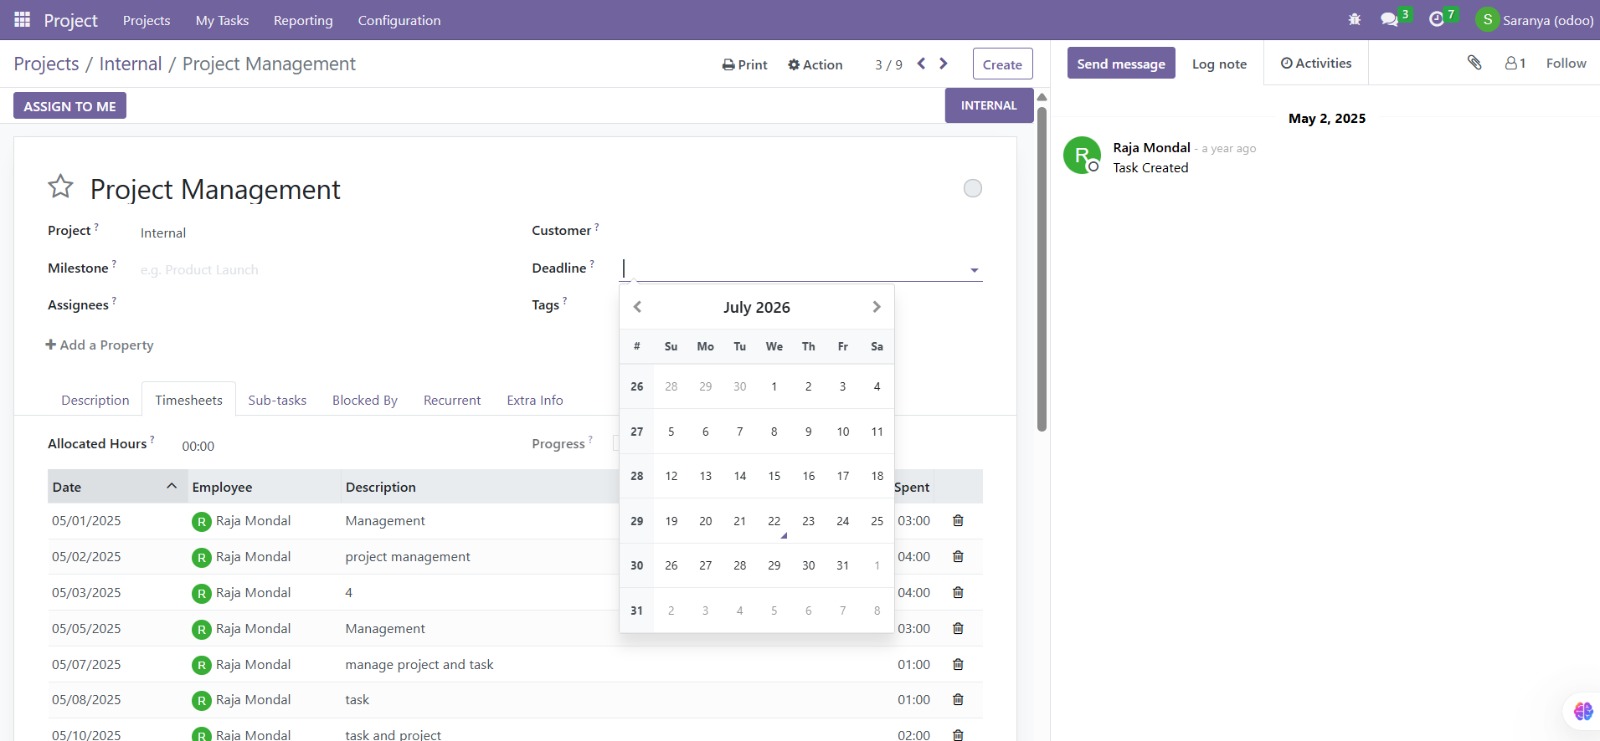Click the paperclip attachment icon
Image resolution: width=1600 pixels, height=741 pixels.
pyautogui.click(x=1474, y=62)
